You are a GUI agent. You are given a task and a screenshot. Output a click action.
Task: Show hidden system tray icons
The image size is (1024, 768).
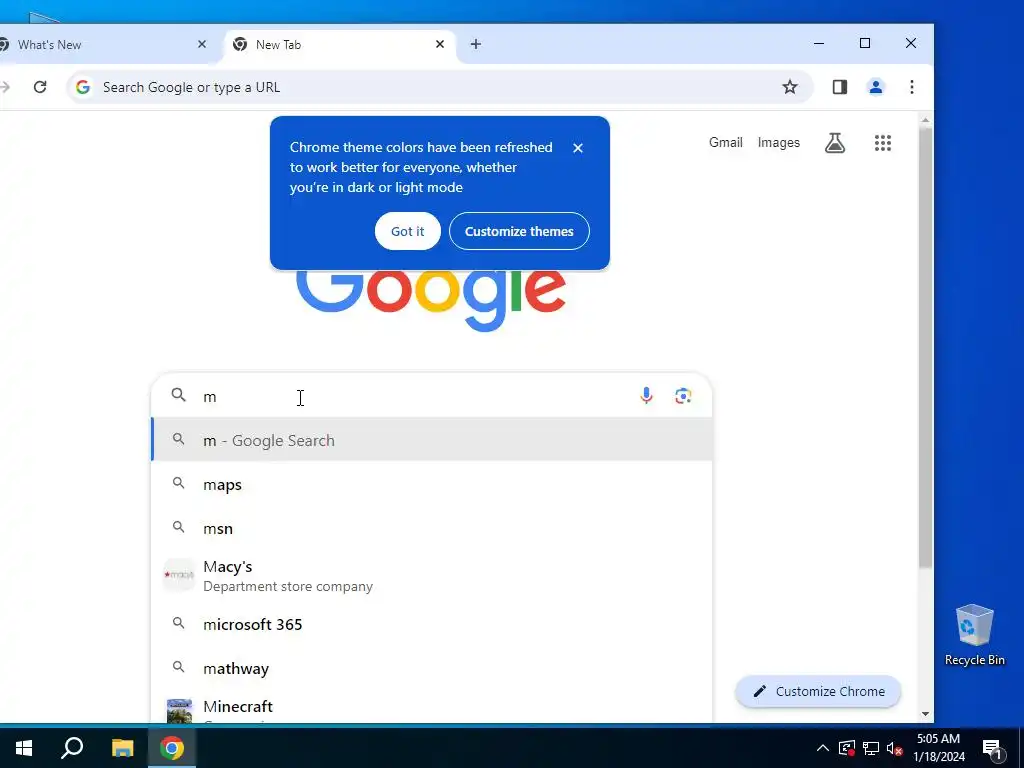tap(822, 748)
